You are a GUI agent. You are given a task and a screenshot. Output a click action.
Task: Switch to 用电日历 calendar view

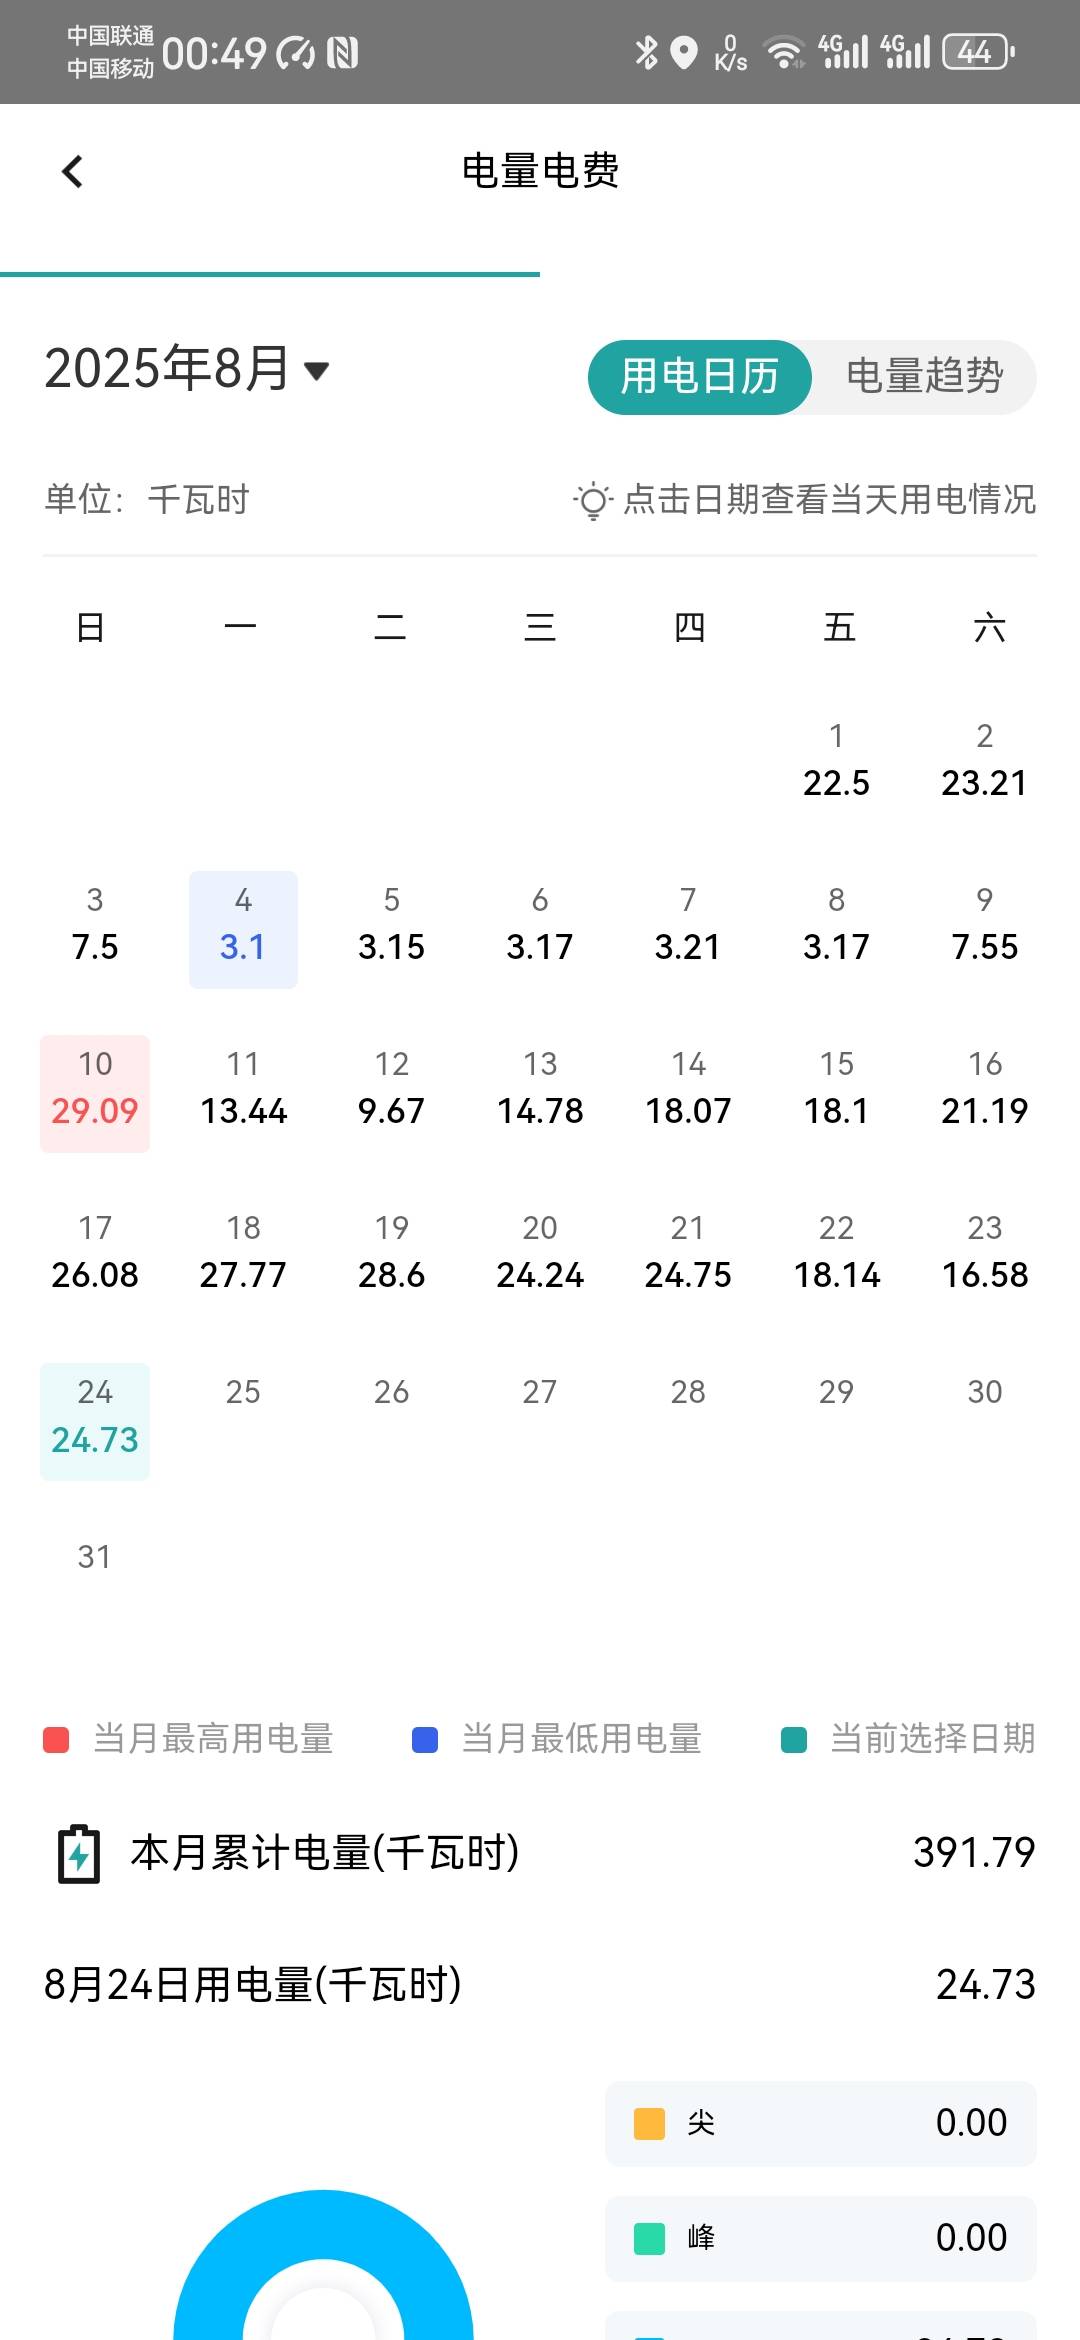pos(700,377)
